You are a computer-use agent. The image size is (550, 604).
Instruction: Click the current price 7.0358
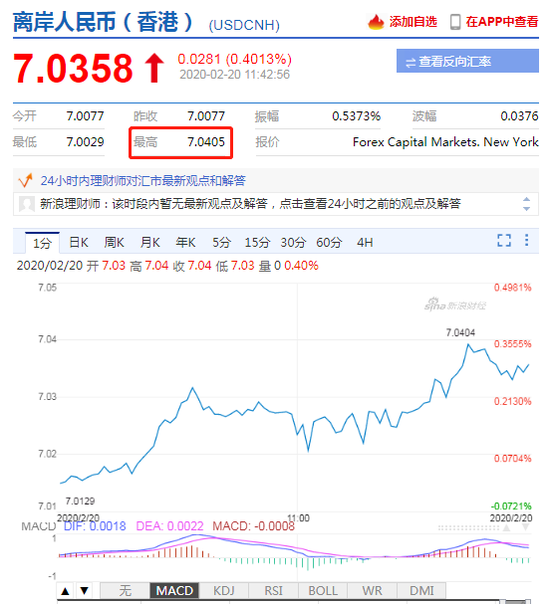(x=73, y=69)
